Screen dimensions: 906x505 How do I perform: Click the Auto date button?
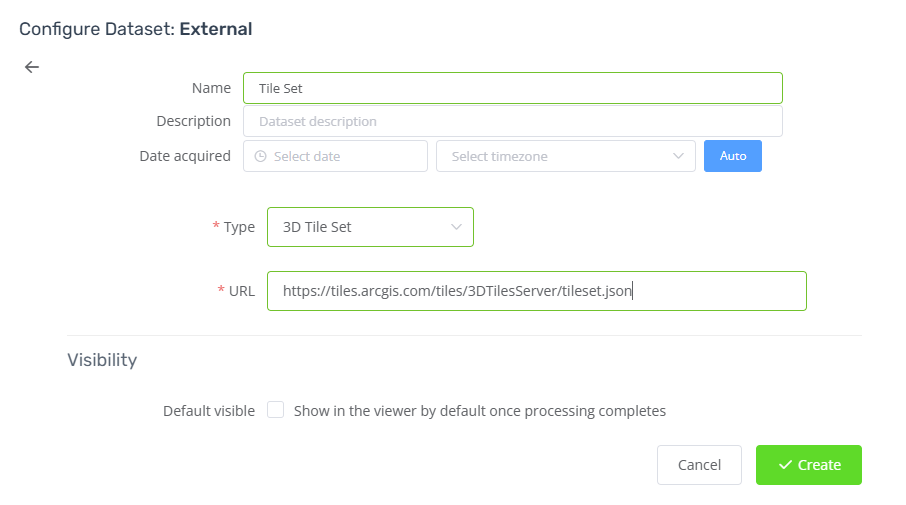pos(733,156)
